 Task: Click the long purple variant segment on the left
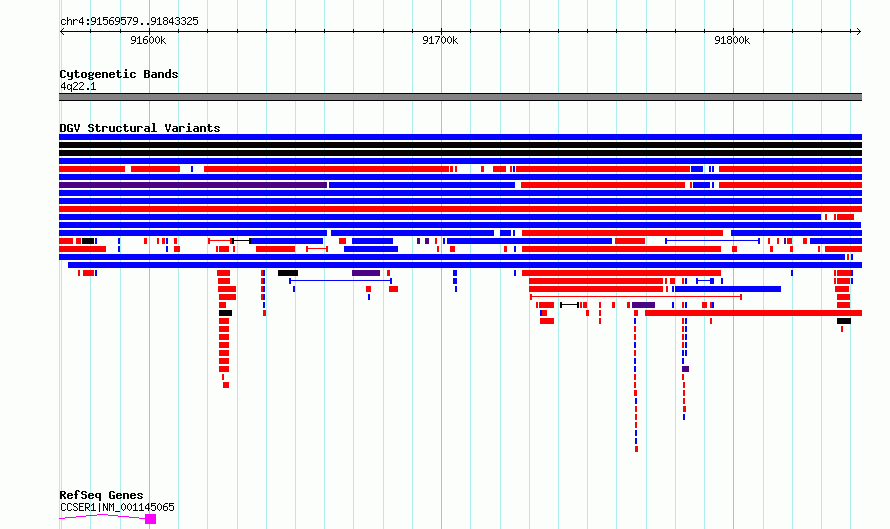[193, 185]
